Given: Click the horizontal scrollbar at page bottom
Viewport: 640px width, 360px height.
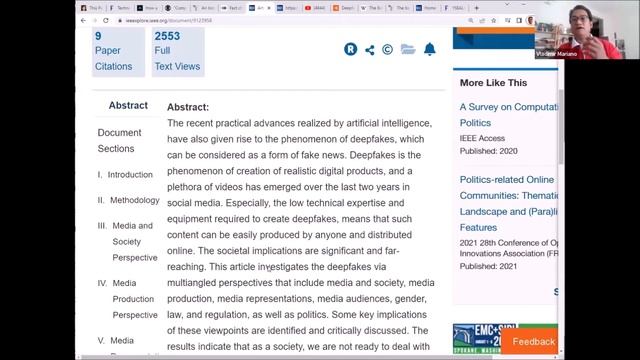Looking at the screenshot, I should (286, 357).
